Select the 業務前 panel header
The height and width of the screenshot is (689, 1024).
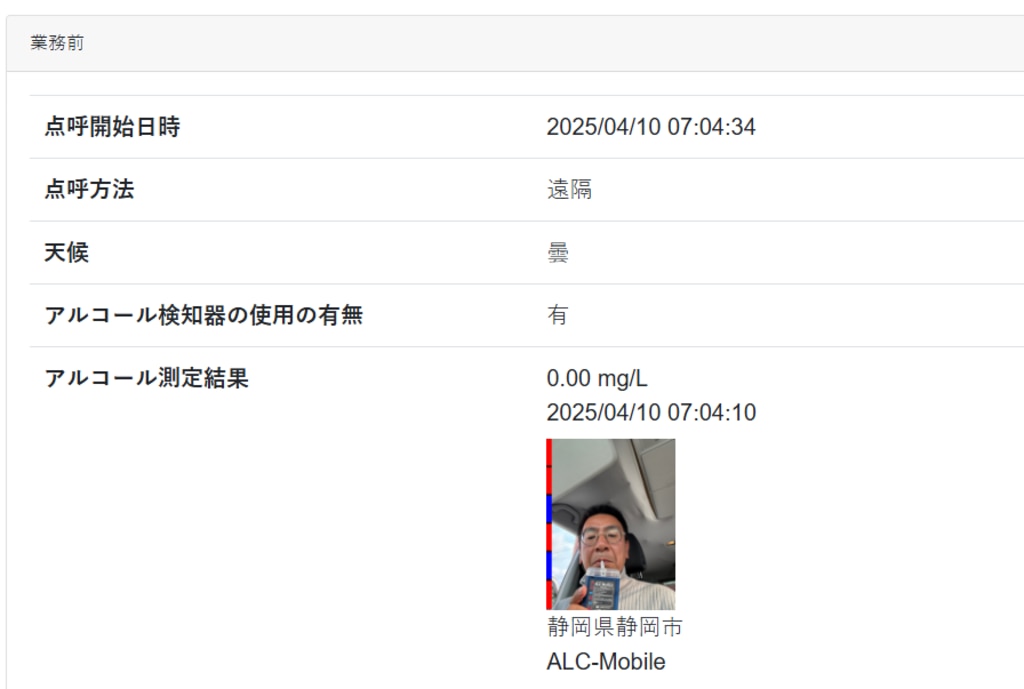tap(515, 43)
